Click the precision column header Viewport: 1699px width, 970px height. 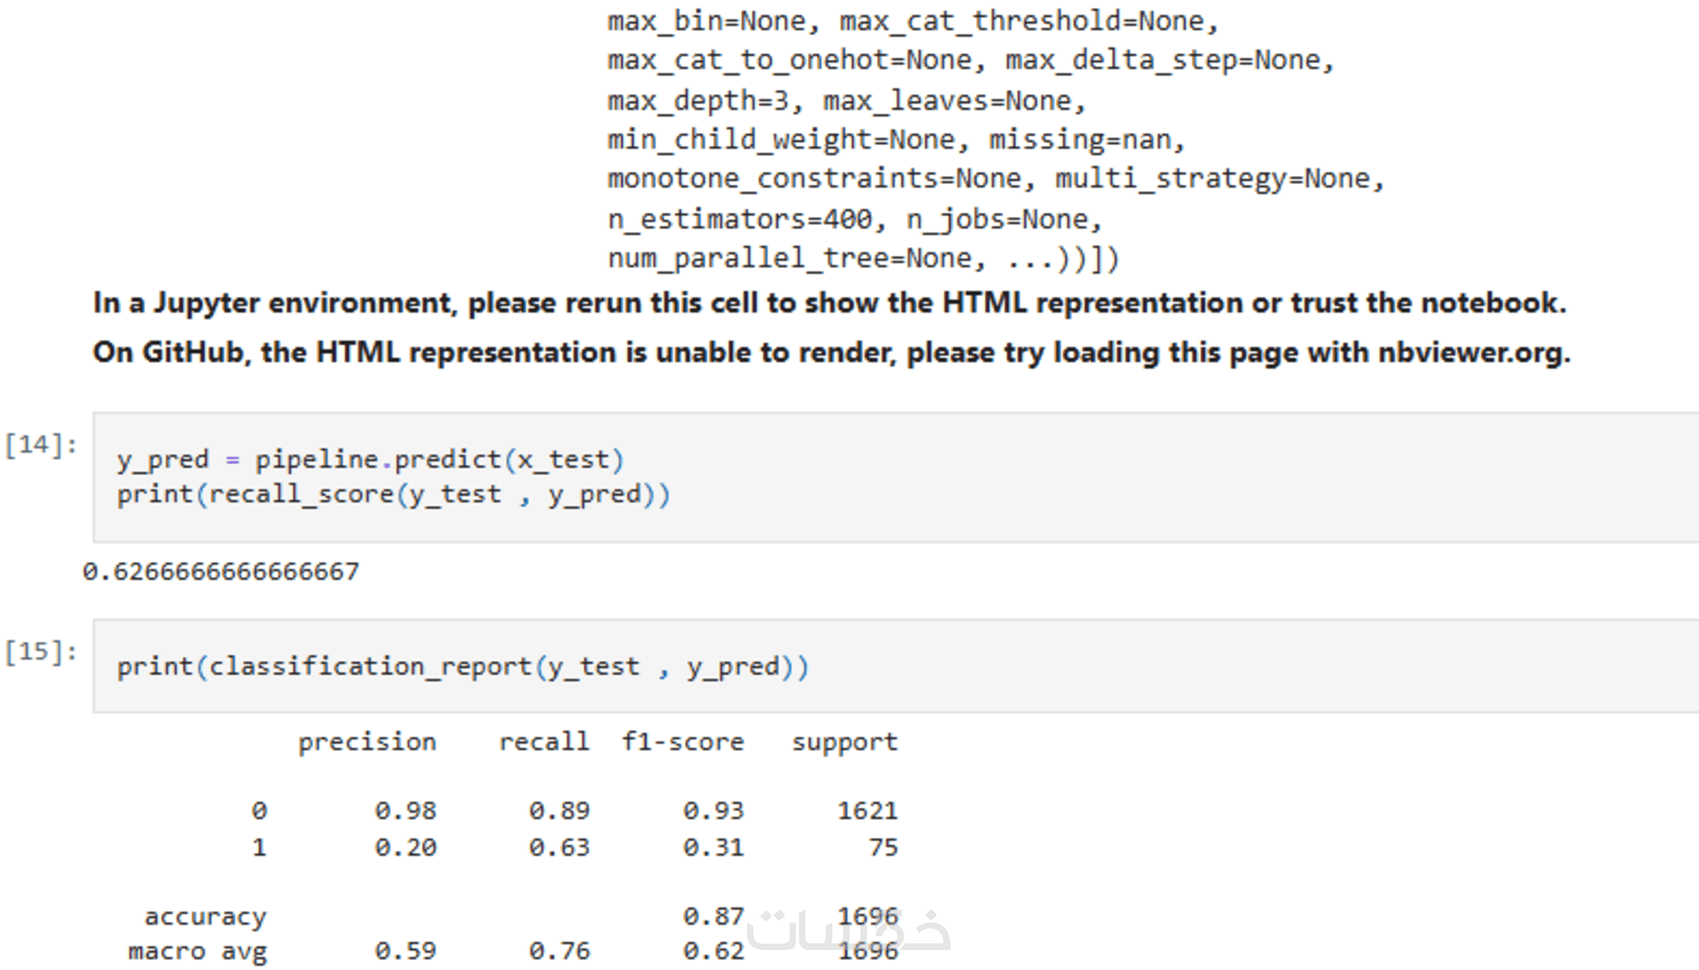pyautogui.click(x=367, y=742)
